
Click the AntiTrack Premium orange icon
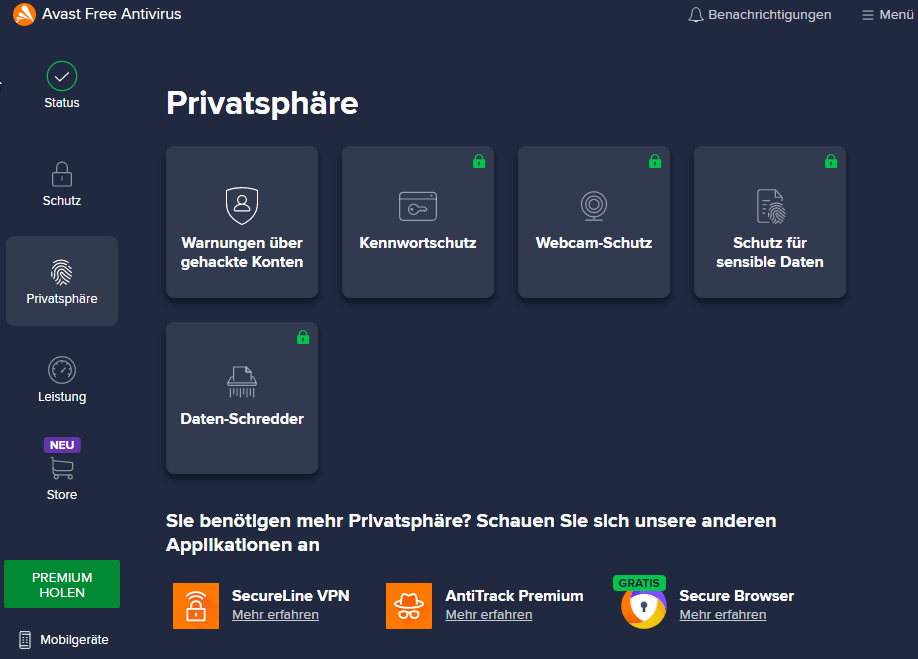(409, 606)
